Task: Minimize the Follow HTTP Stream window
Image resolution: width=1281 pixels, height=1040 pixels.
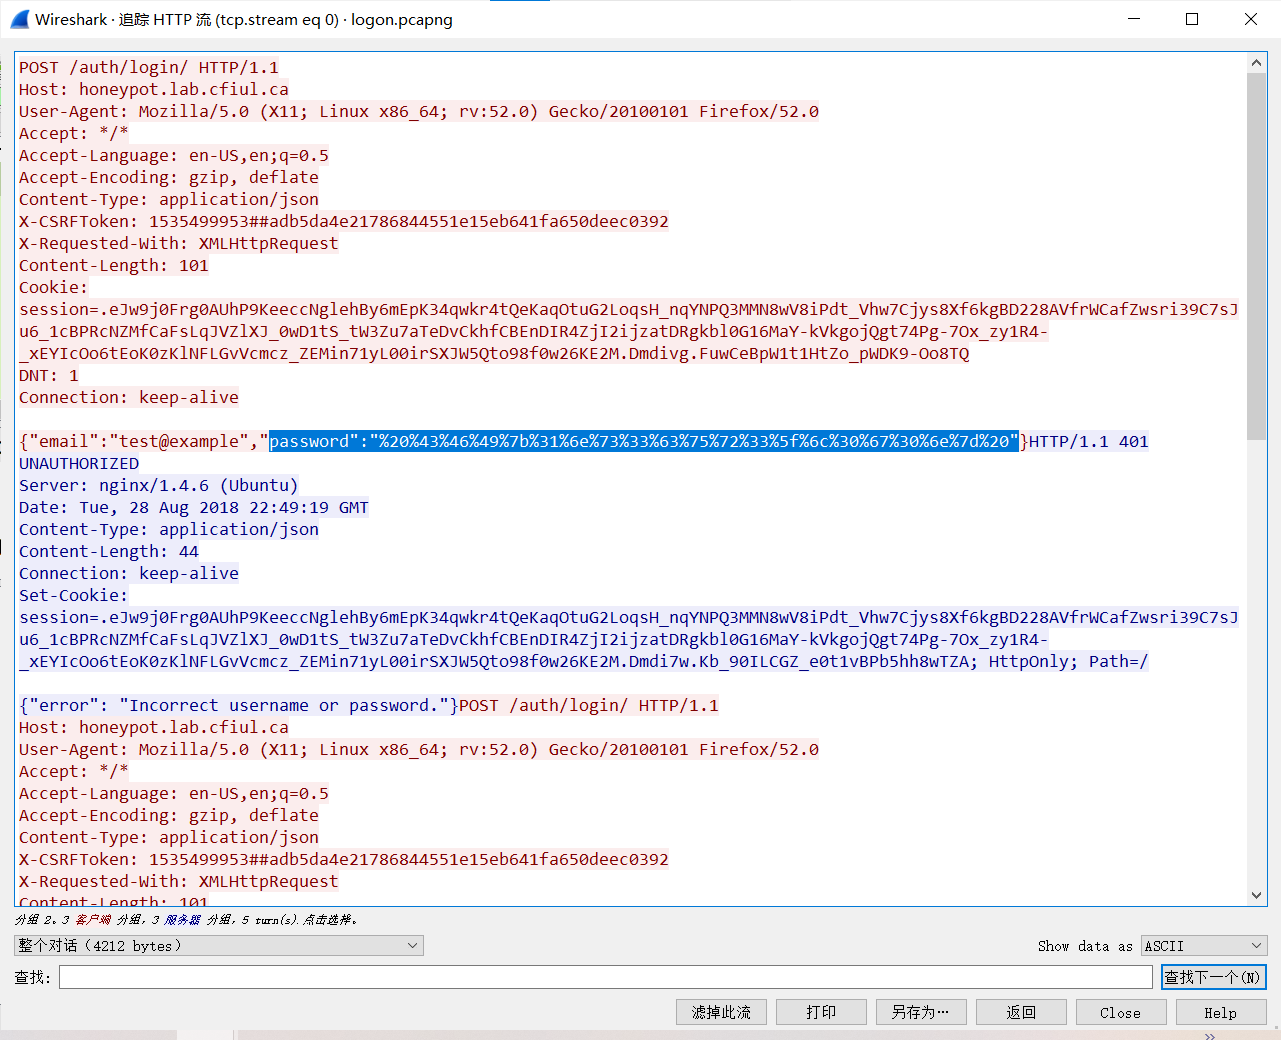Action: (x=1134, y=19)
